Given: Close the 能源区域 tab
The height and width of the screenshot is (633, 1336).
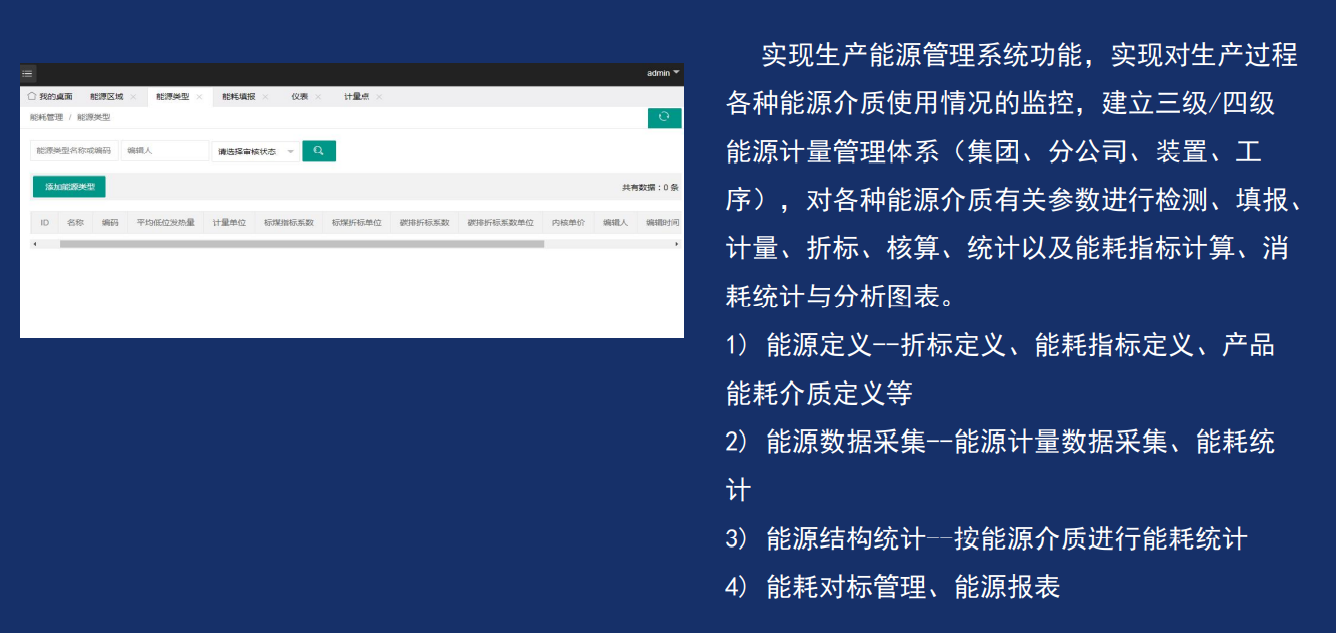Looking at the screenshot, I should pos(133,97).
